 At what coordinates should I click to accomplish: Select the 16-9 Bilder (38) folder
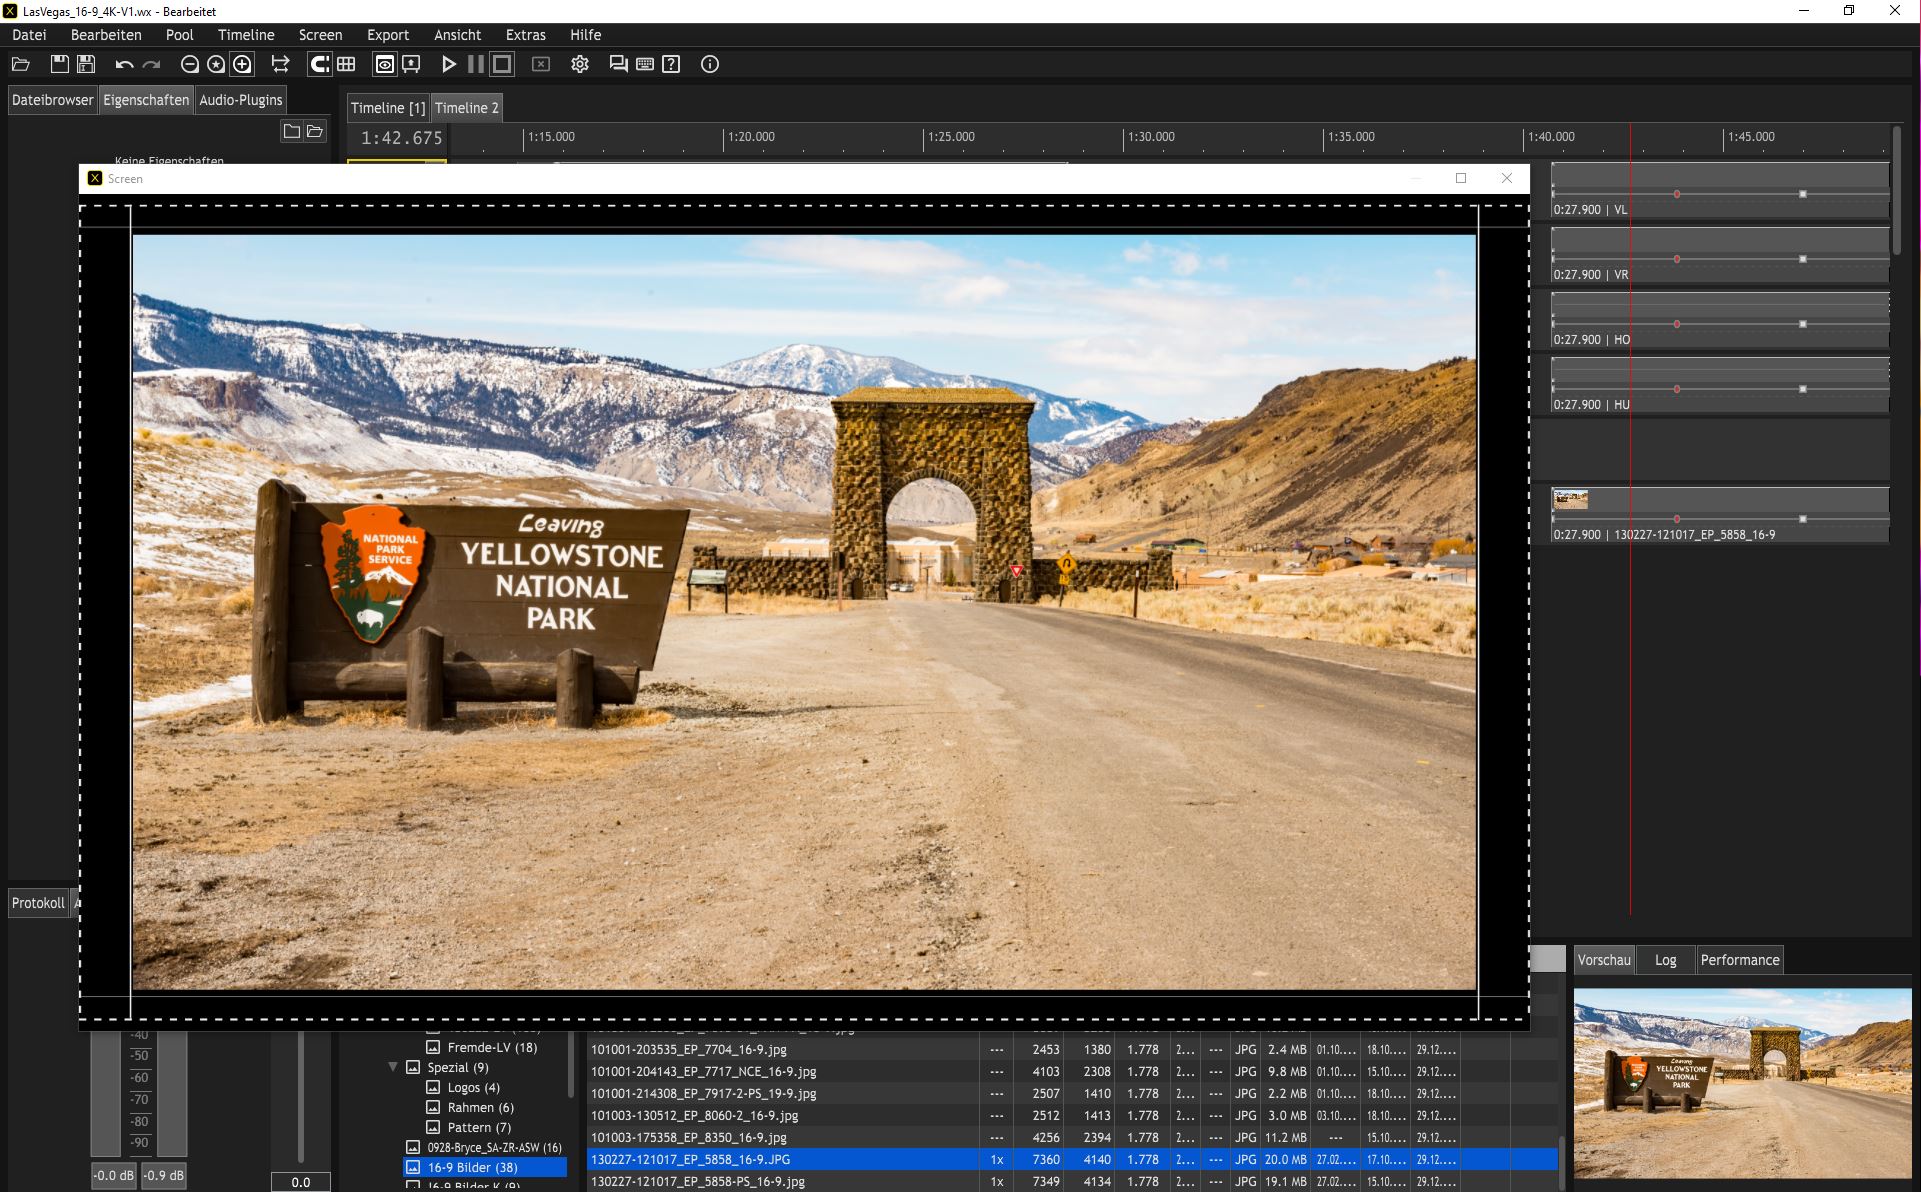(485, 1168)
